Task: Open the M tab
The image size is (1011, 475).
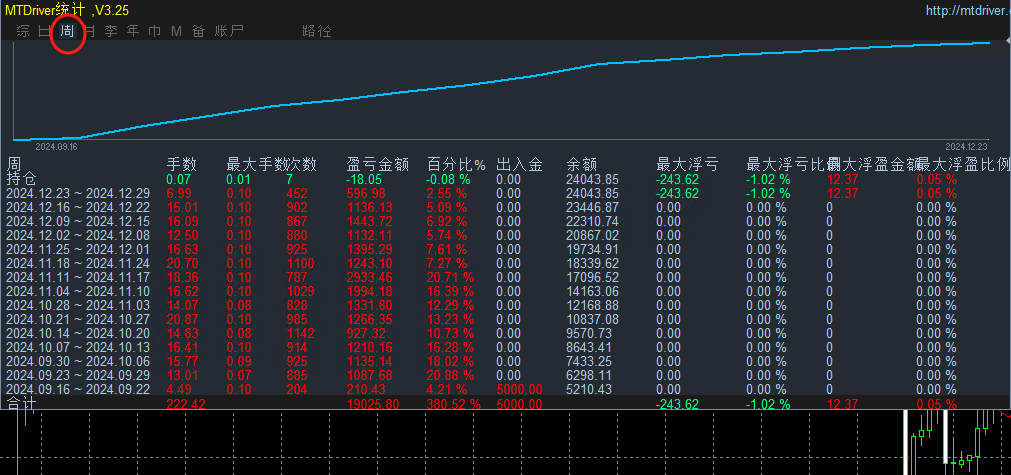Action: (x=176, y=31)
